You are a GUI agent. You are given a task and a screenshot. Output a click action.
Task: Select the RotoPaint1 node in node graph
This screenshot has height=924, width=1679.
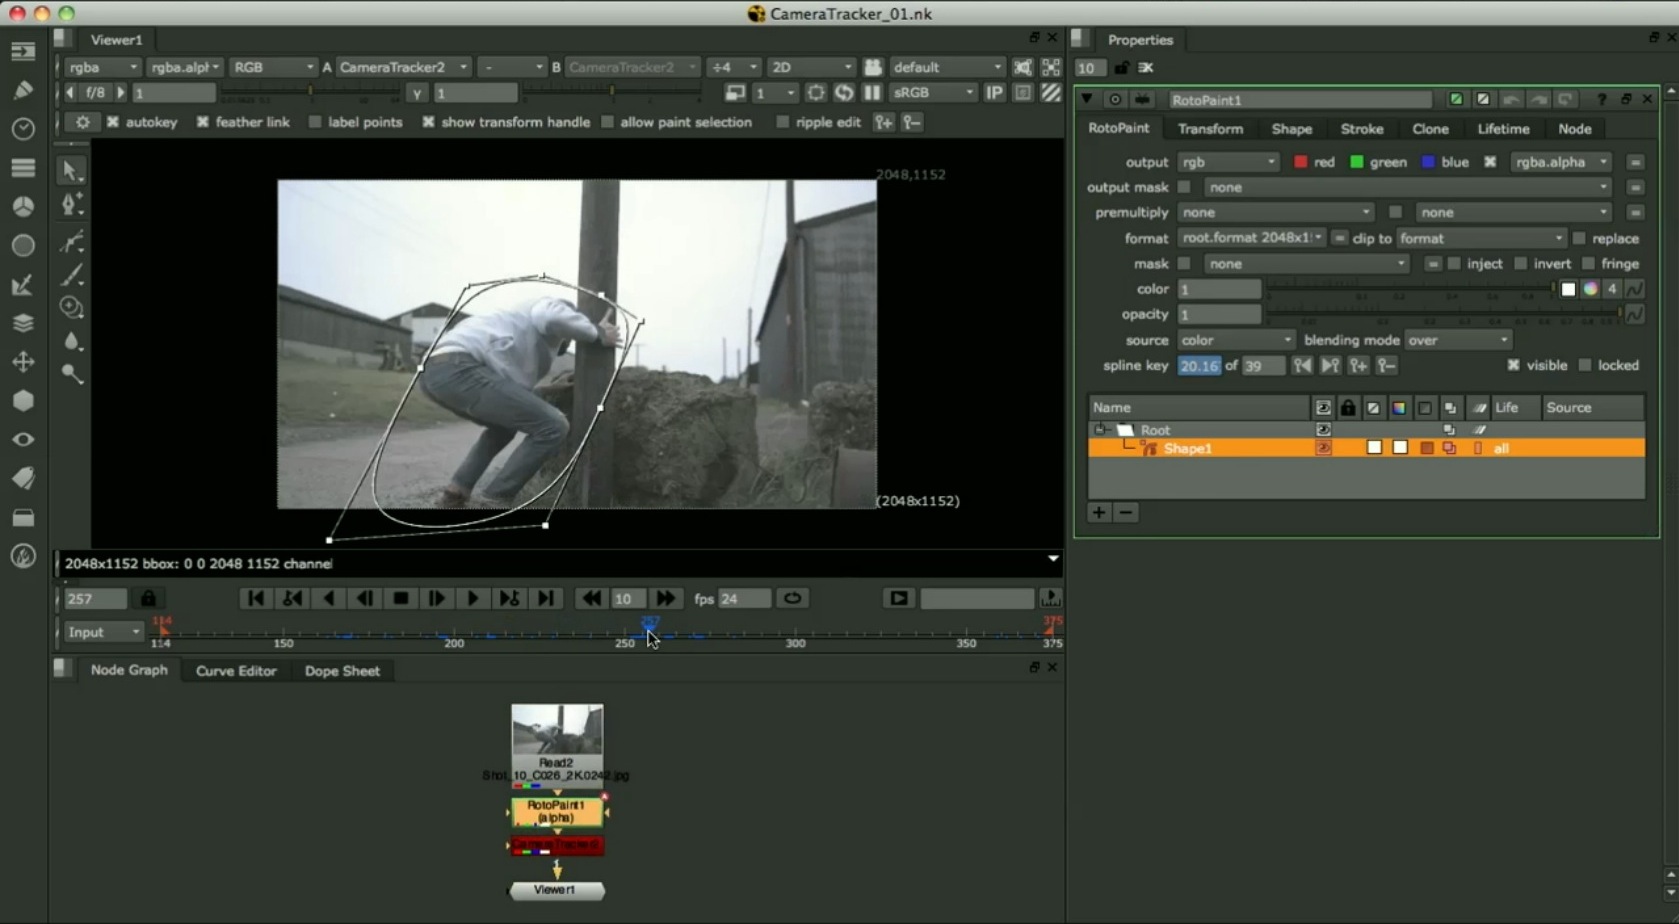pyautogui.click(x=556, y=811)
